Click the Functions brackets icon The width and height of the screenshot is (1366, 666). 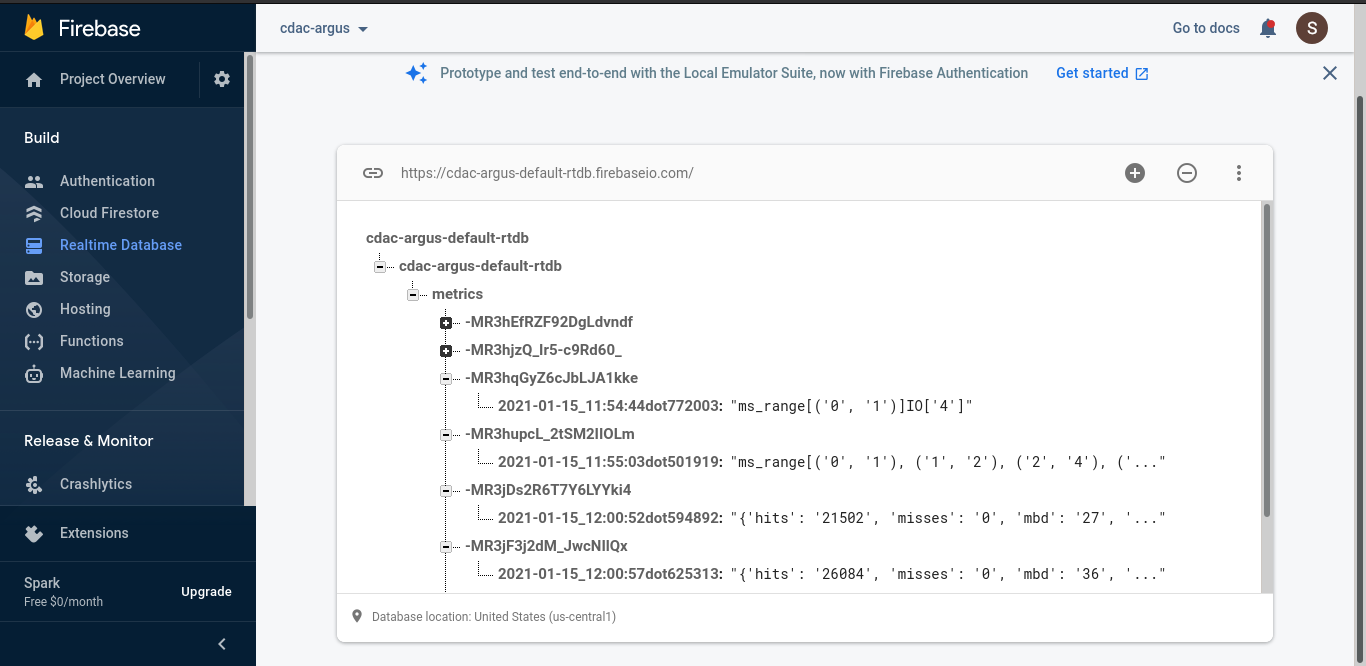pos(34,342)
